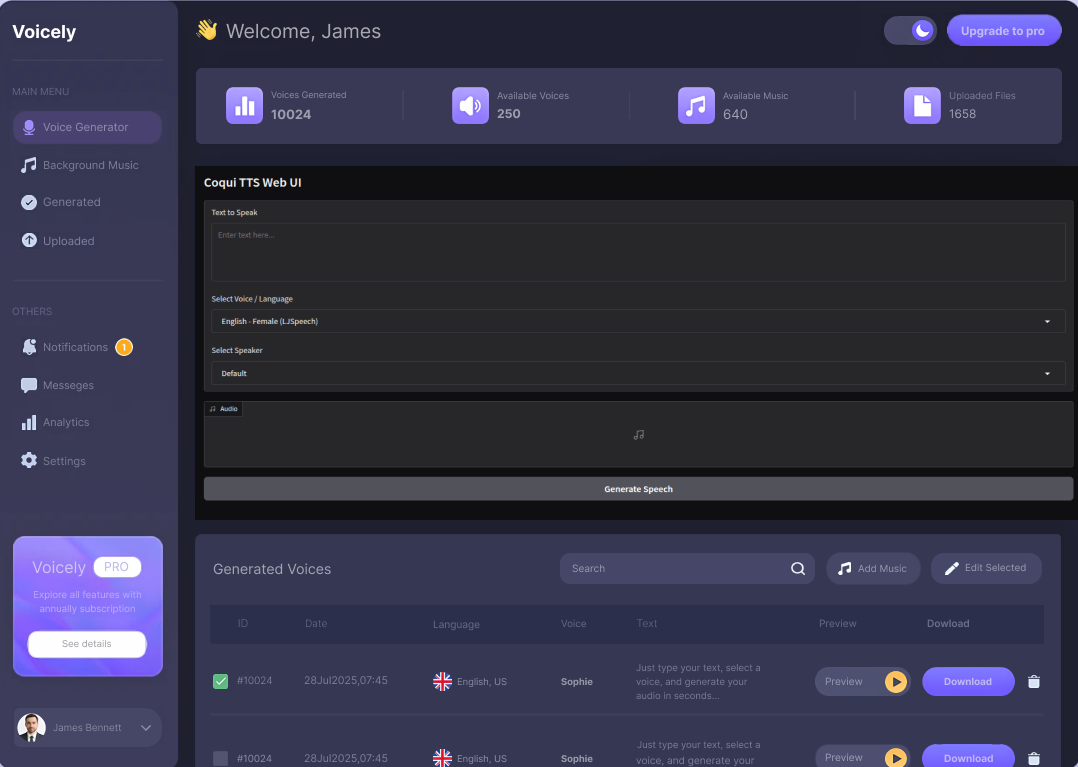Click the Available Voices speaker icon
The height and width of the screenshot is (767, 1078).
pos(470,105)
